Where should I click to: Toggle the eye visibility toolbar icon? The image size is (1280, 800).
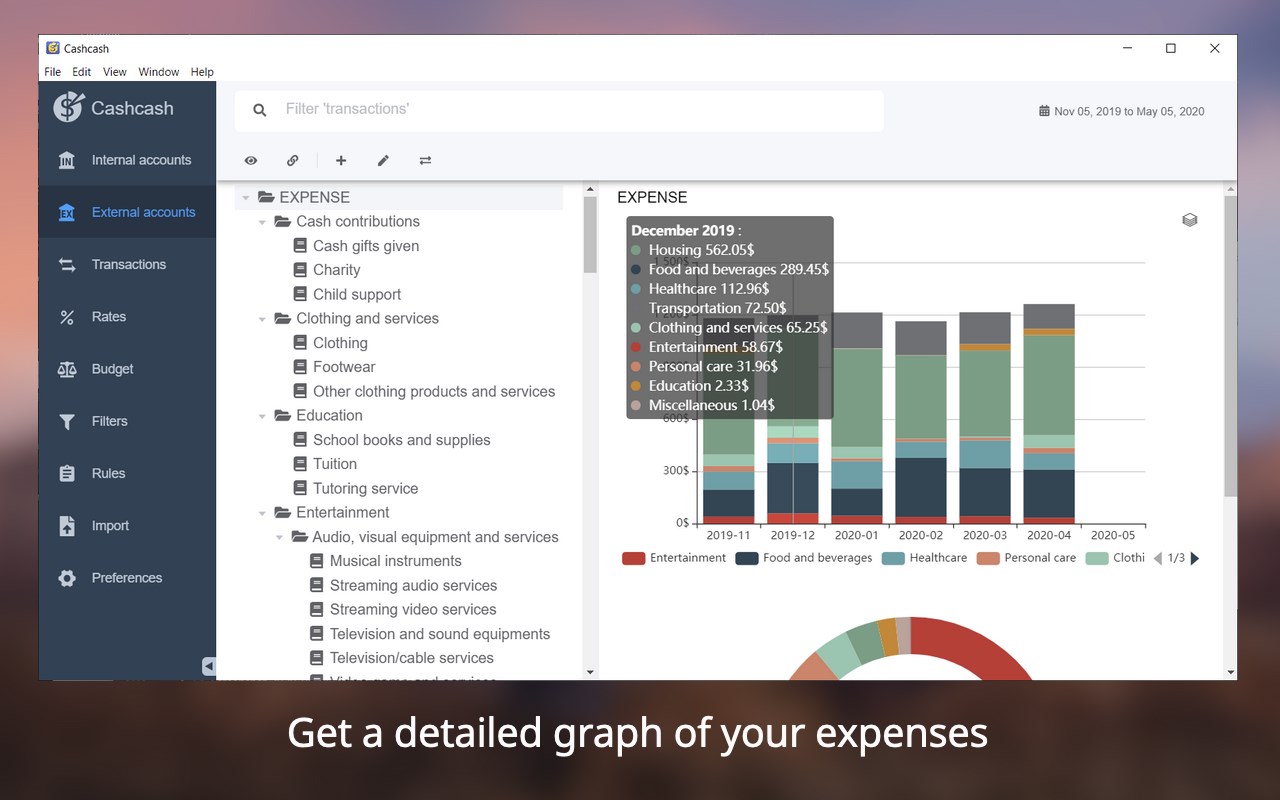coord(251,160)
